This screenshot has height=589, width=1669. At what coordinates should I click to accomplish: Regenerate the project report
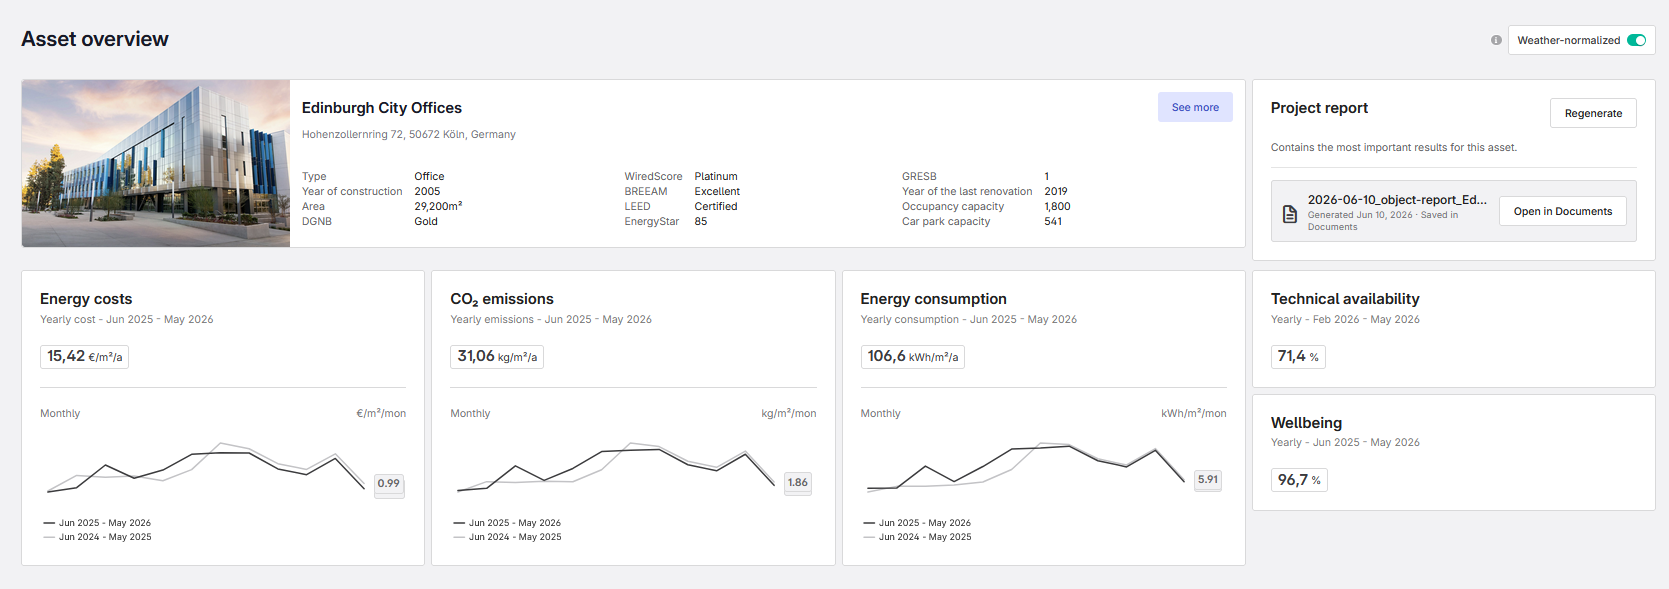coord(1593,113)
